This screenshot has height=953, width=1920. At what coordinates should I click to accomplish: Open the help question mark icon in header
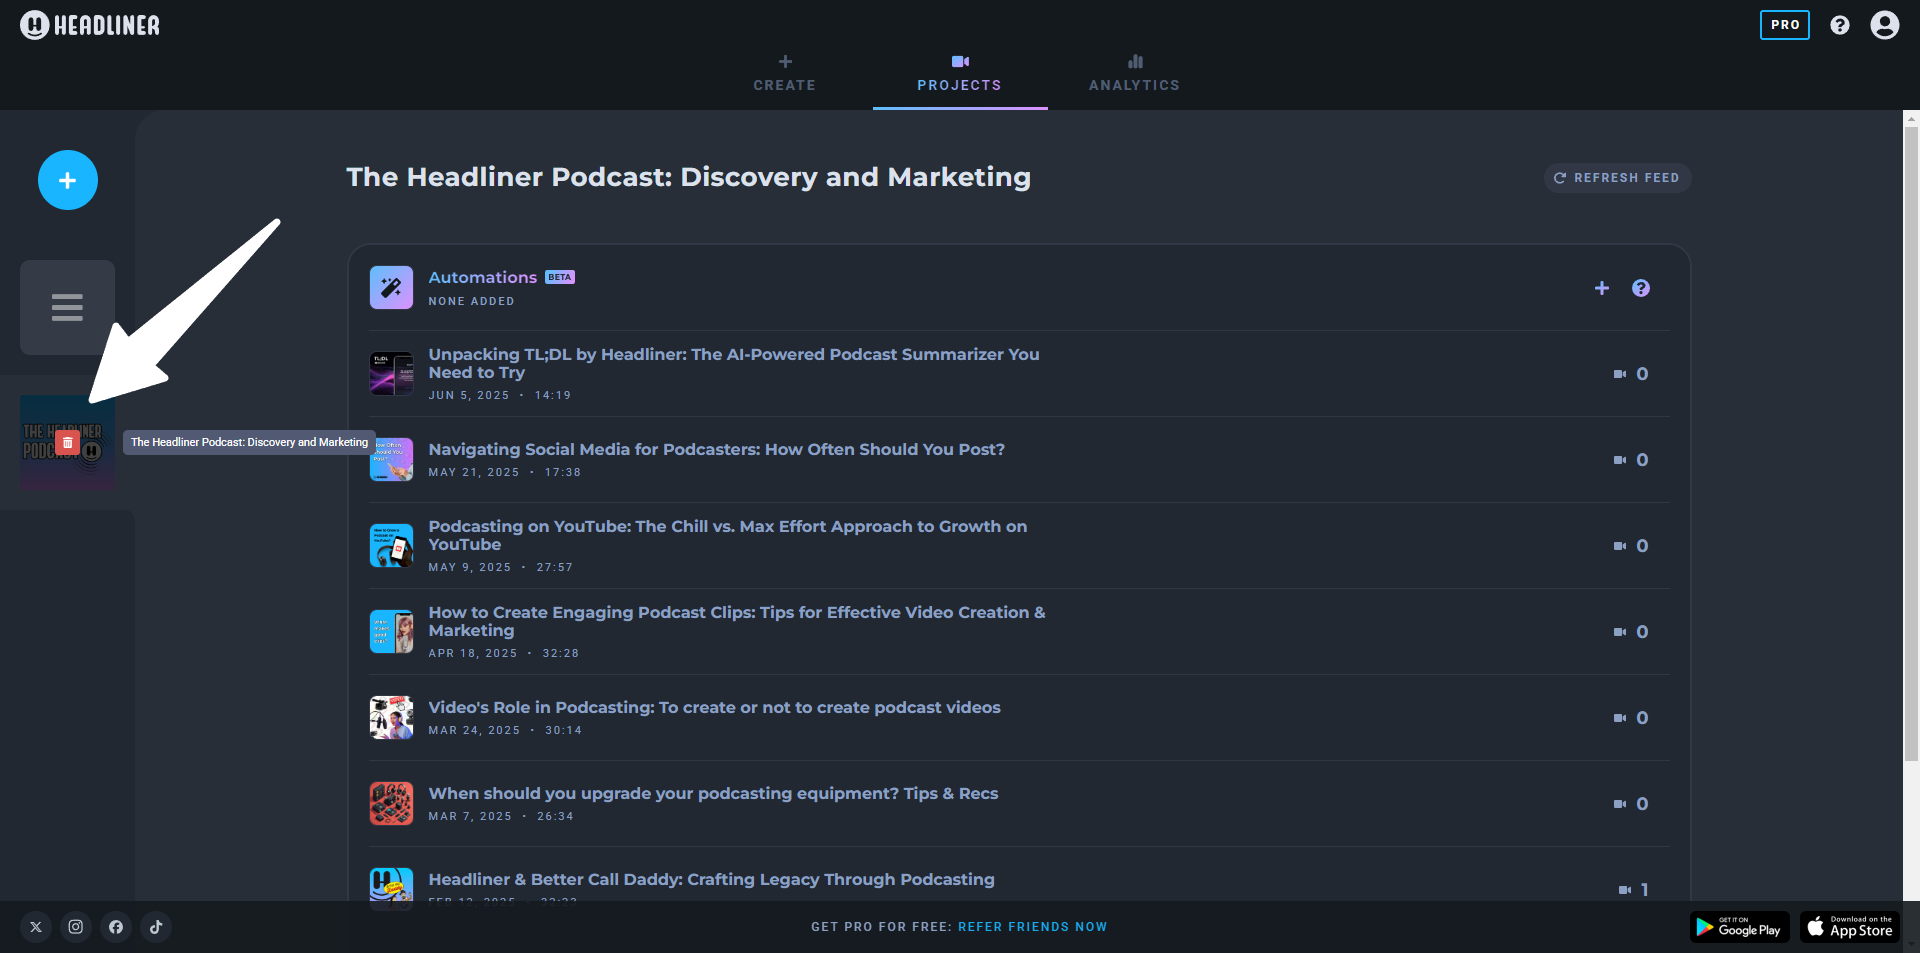pos(1839,25)
